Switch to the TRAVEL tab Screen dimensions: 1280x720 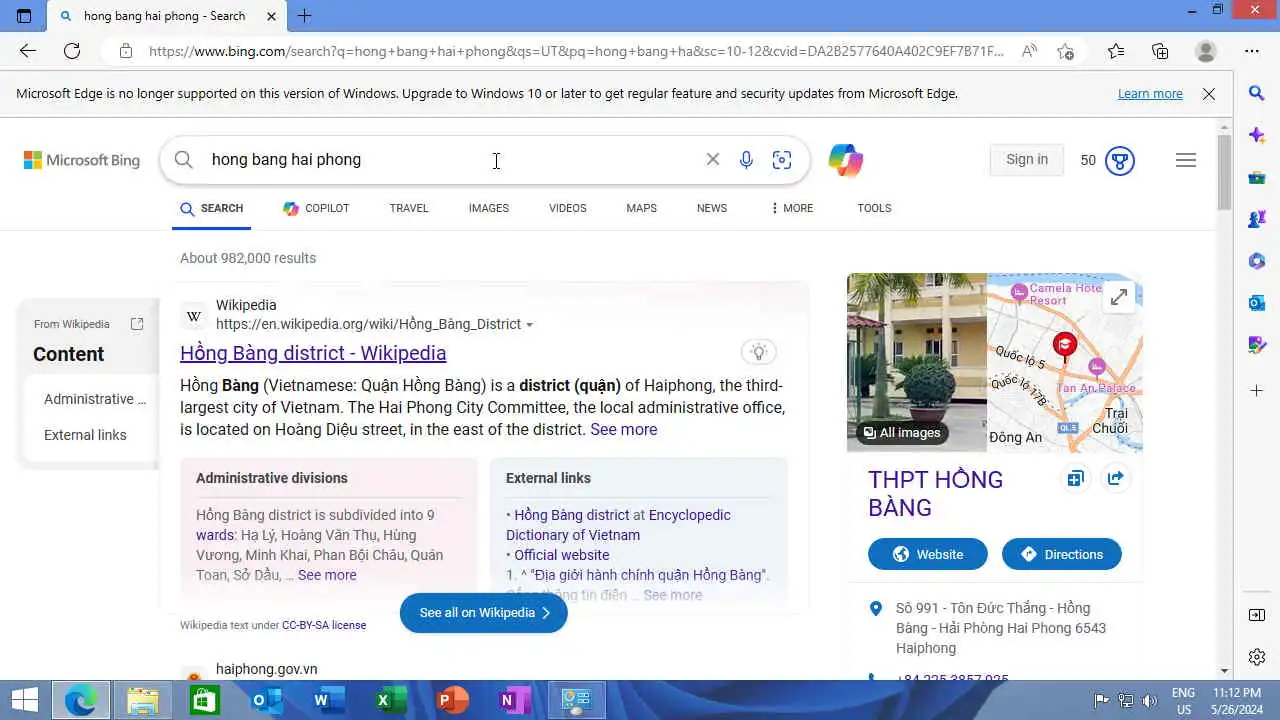coord(409,208)
